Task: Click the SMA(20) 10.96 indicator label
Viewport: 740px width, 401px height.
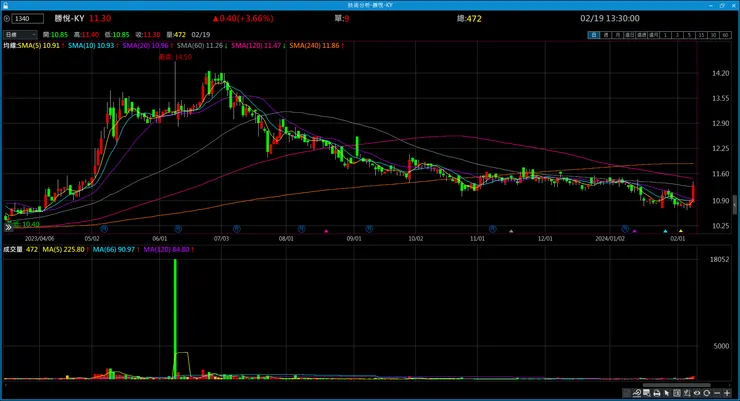Action: click(x=147, y=46)
